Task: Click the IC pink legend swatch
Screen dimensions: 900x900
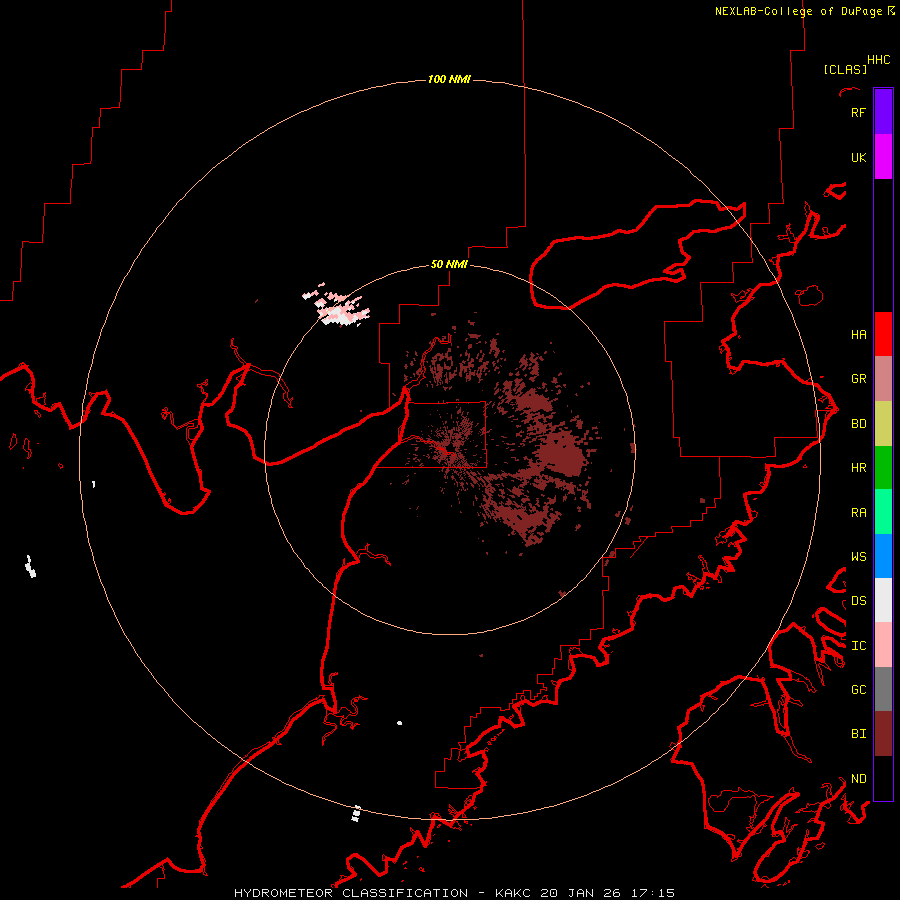Action: click(883, 645)
